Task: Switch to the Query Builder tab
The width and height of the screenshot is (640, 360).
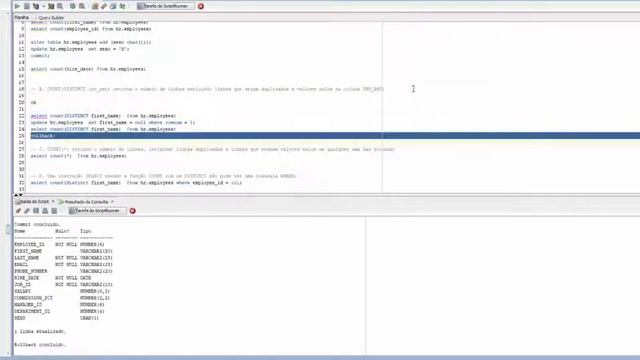Action: pyautogui.click(x=51, y=18)
